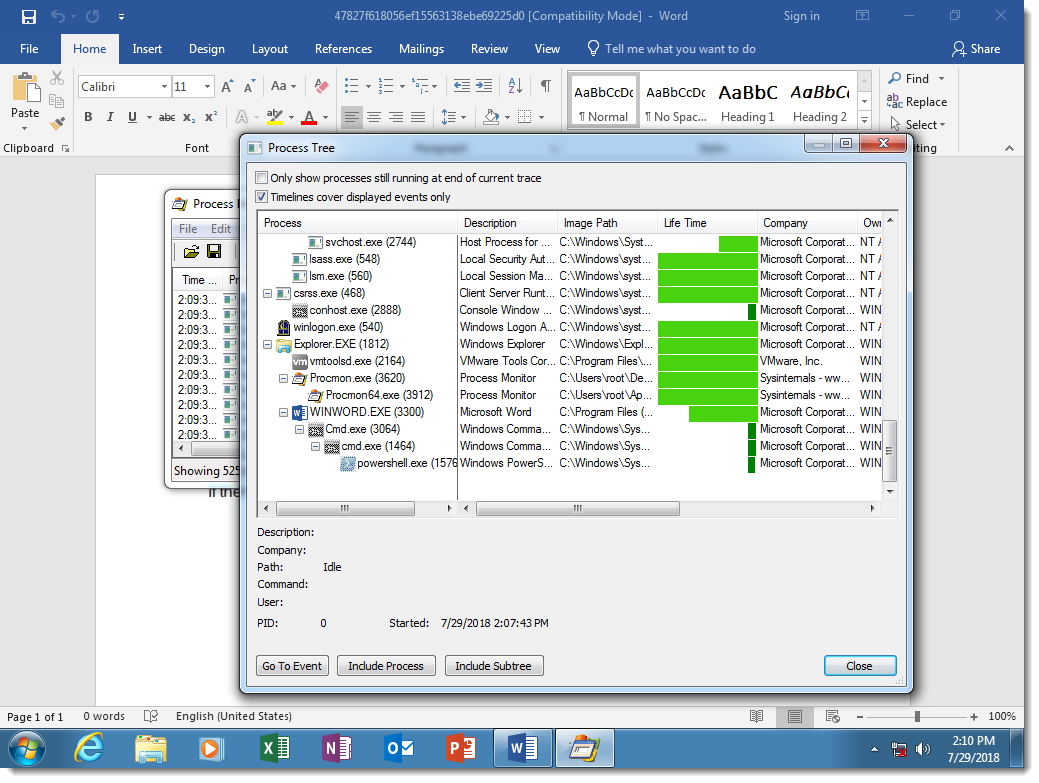Decrease paragraph indent
The image size is (1039, 783).
coord(462,86)
